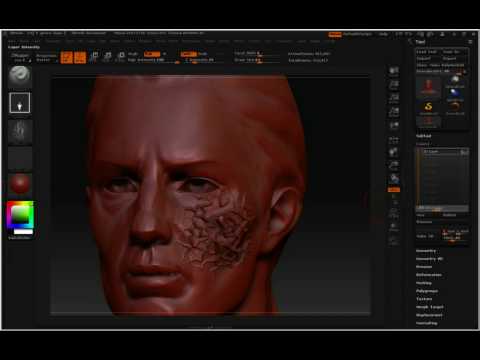Click the Tool palette dock icon
This screenshot has width=480, height=360.
[470, 42]
